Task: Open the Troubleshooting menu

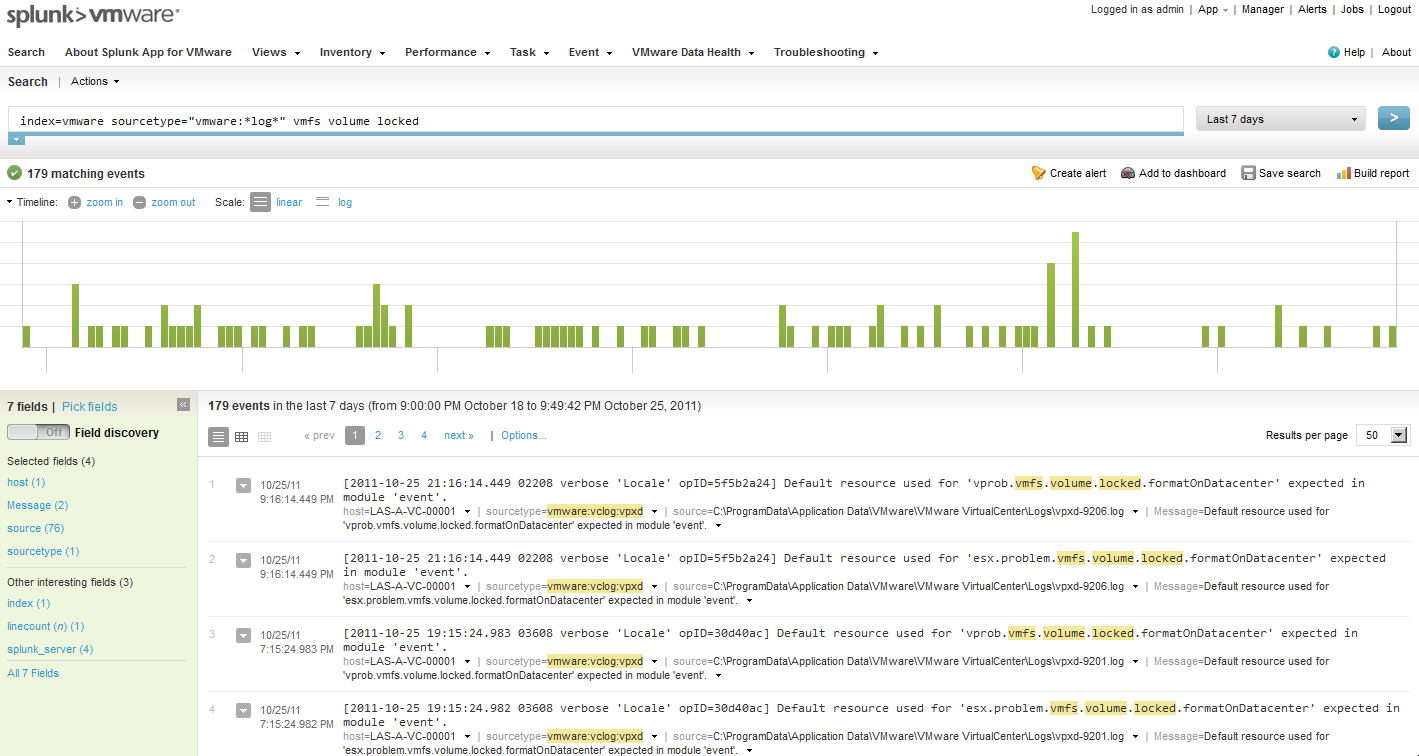Action: pyautogui.click(x=825, y=52)
